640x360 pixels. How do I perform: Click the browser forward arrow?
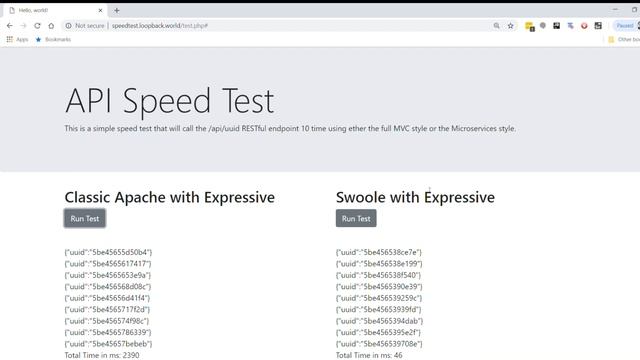point(23,26)
